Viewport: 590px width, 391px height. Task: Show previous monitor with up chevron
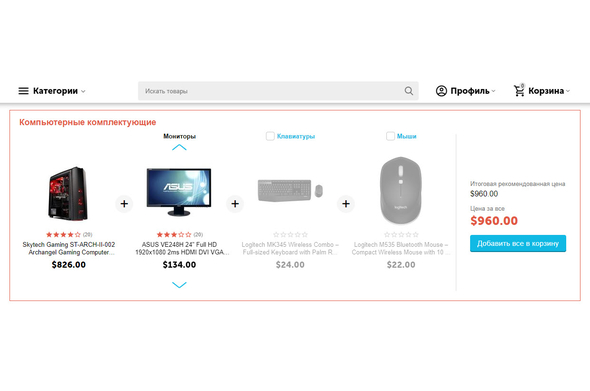tap(179, 147)
